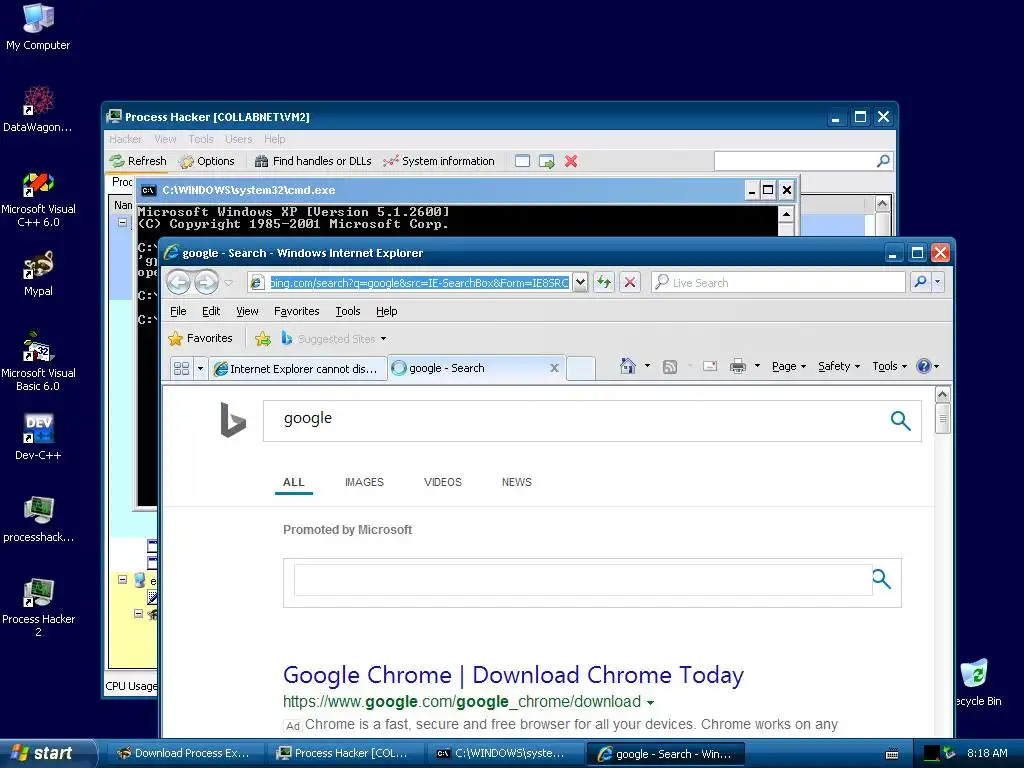Click the IE Refresh button

604,282
